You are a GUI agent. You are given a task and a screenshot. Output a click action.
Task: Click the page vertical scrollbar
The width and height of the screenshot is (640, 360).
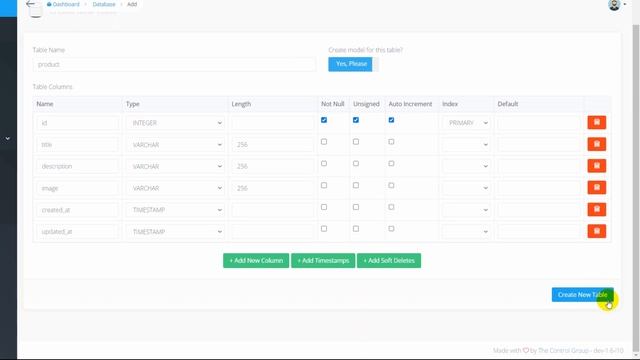[x=636, y=188]
